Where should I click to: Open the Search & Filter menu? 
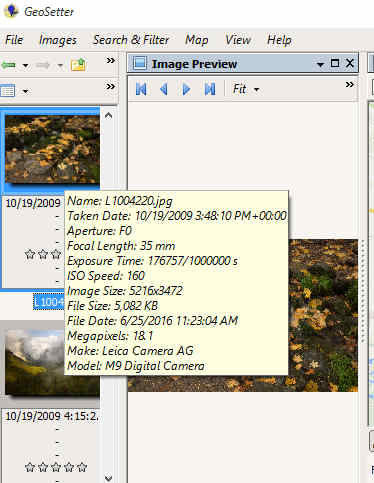pyautogui.click(x=131, y=40)
